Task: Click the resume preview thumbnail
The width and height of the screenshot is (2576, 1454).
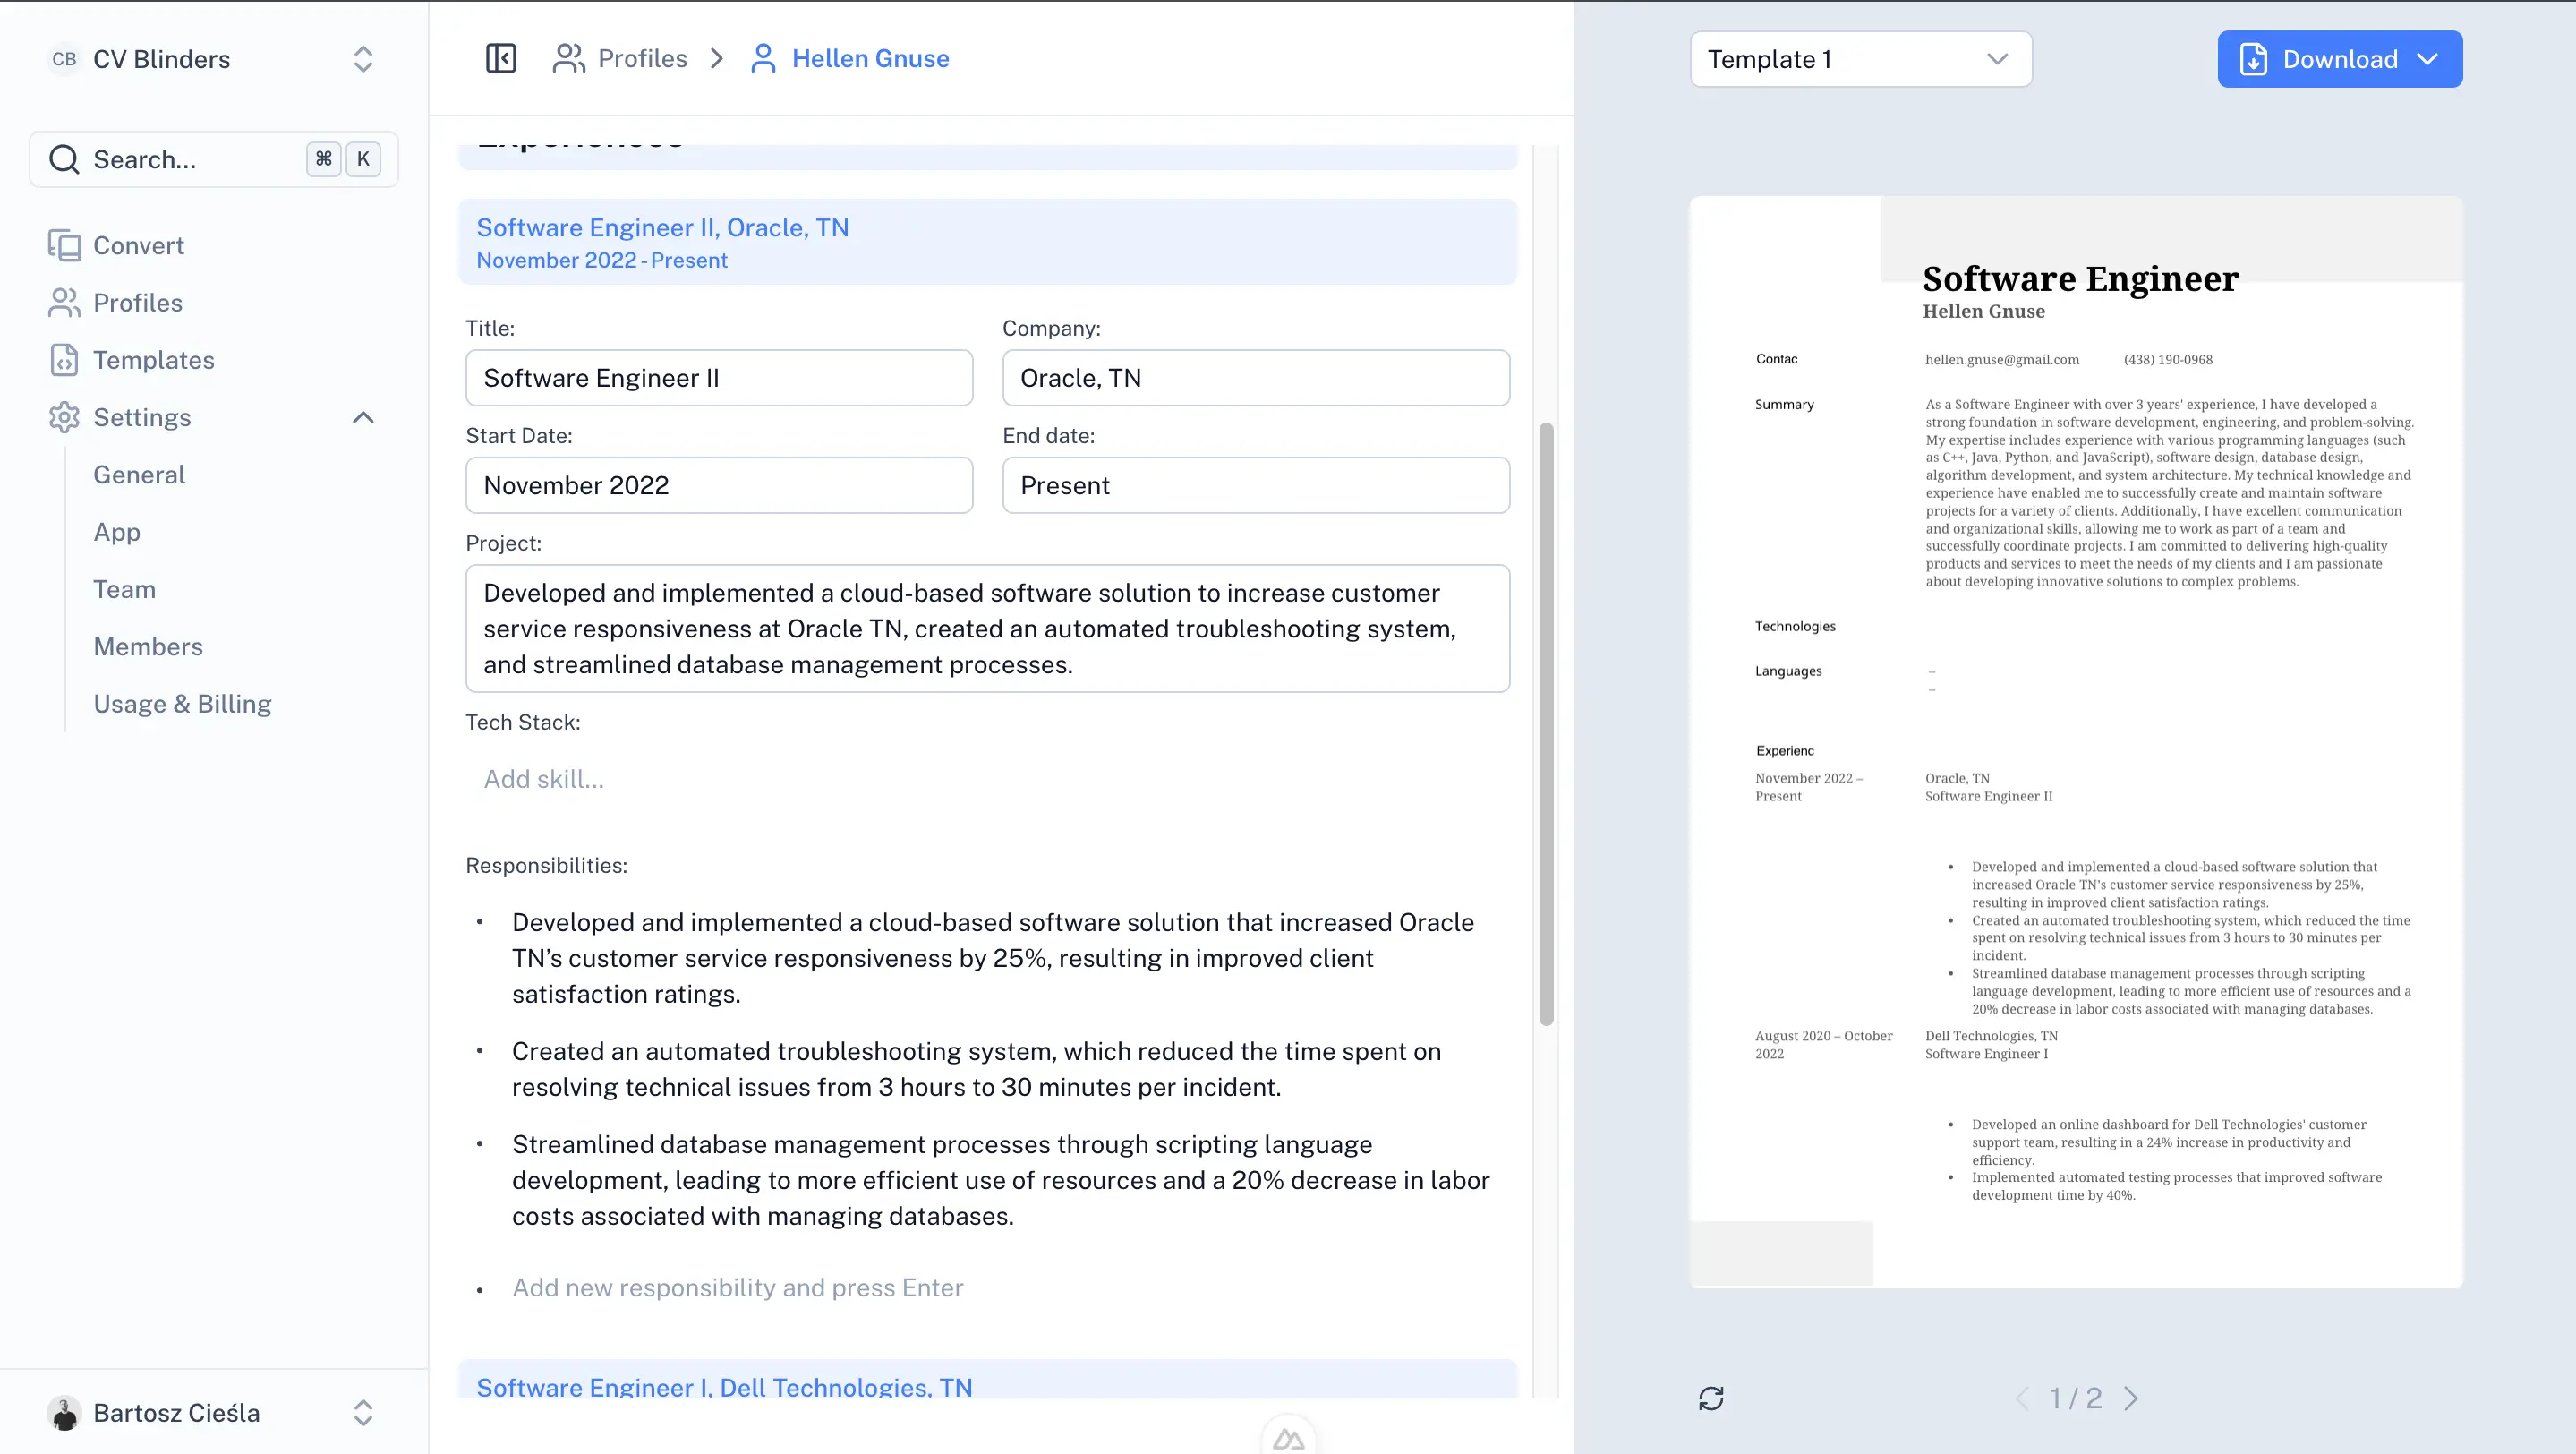Action: 2076,742
